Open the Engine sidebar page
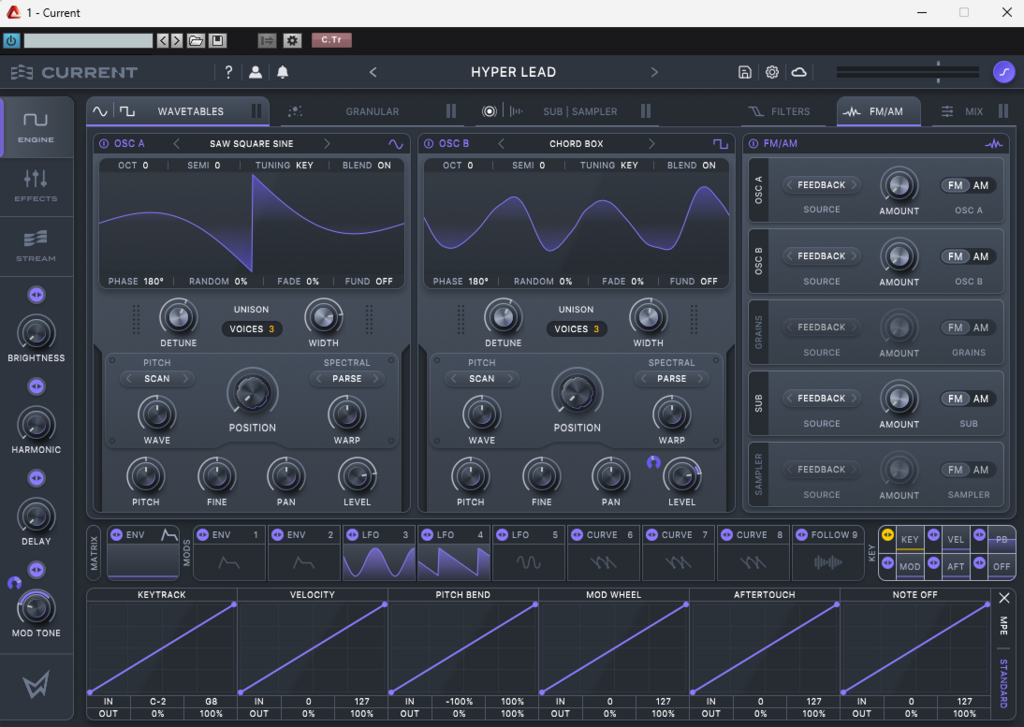Screen dimensions: 1024x727 coord(36,127)
